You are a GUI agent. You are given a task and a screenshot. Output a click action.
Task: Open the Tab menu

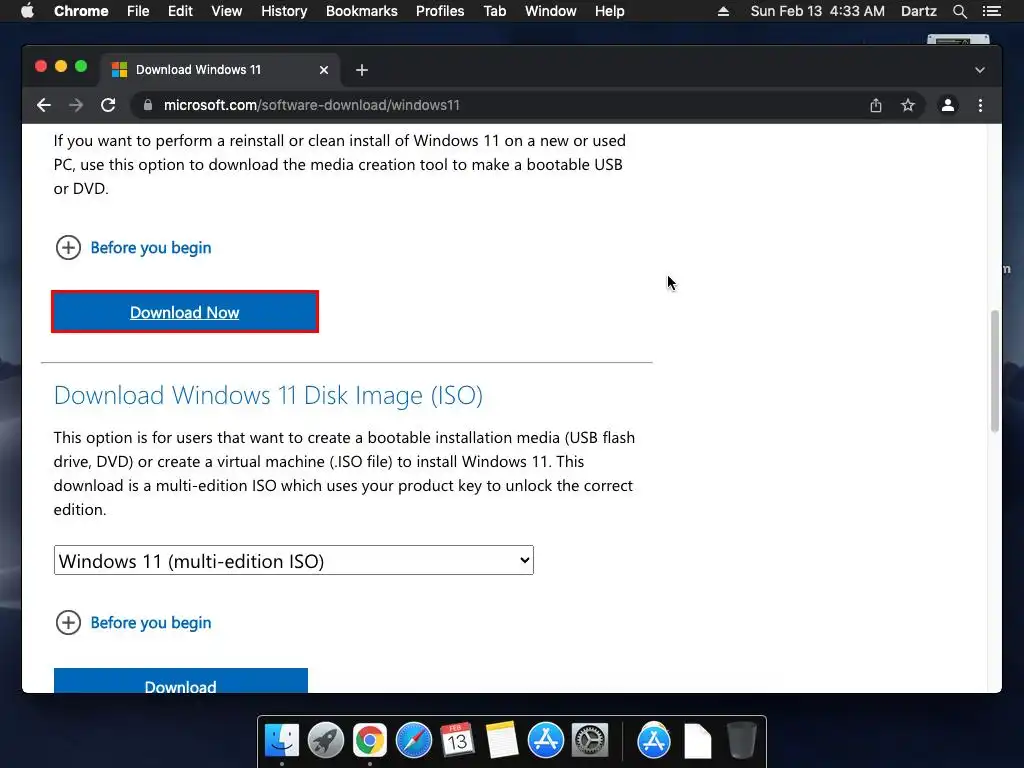click(x=494, y=11)
